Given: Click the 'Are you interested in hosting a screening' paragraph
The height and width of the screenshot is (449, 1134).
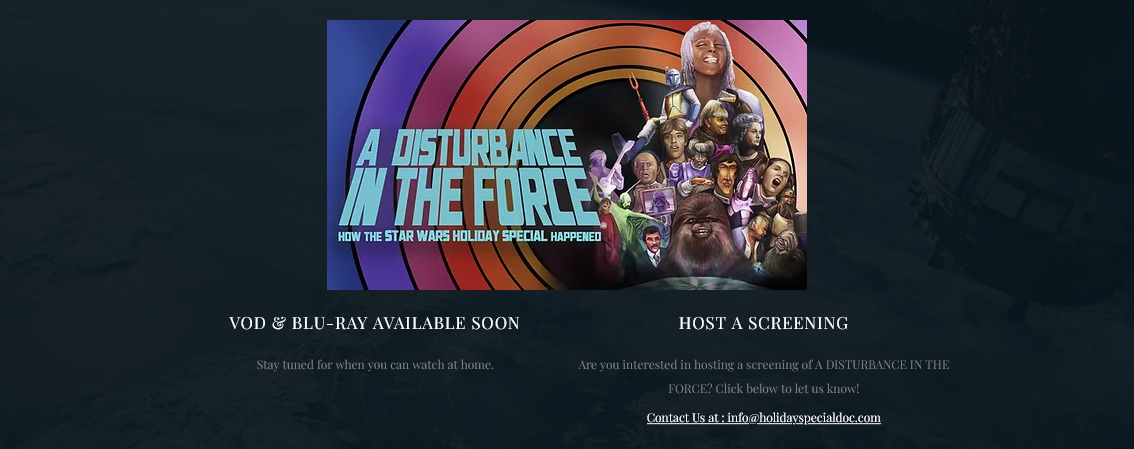Looking at the screenshot, I should tap(763, 377).
